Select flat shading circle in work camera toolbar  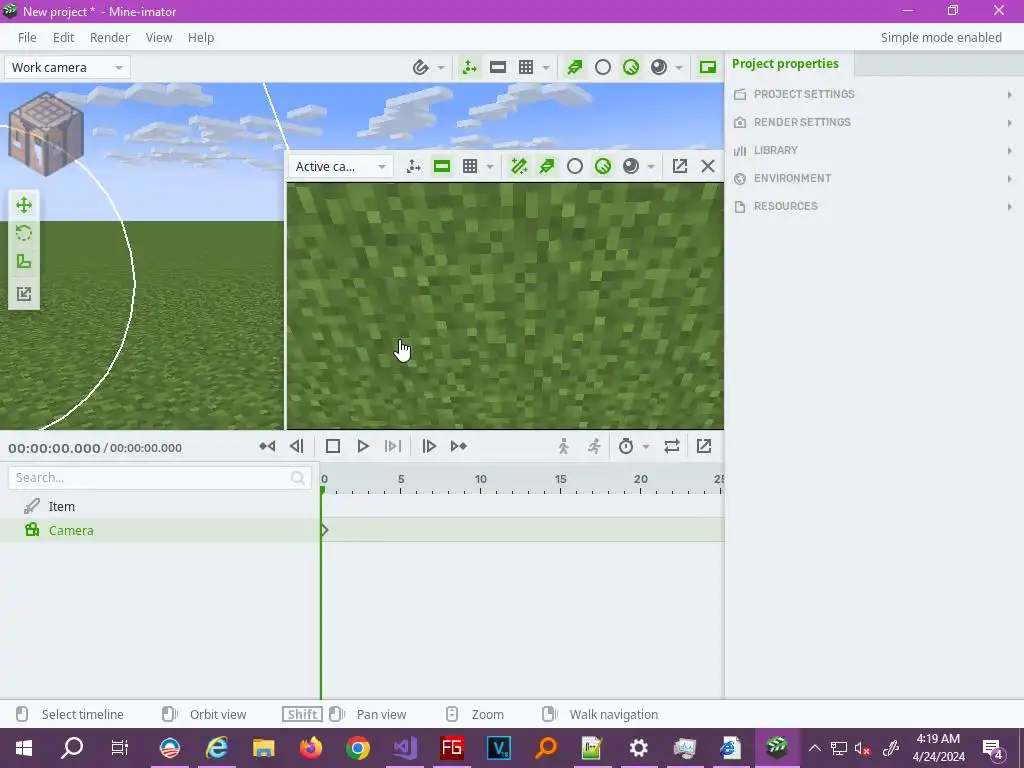(603, 67)
